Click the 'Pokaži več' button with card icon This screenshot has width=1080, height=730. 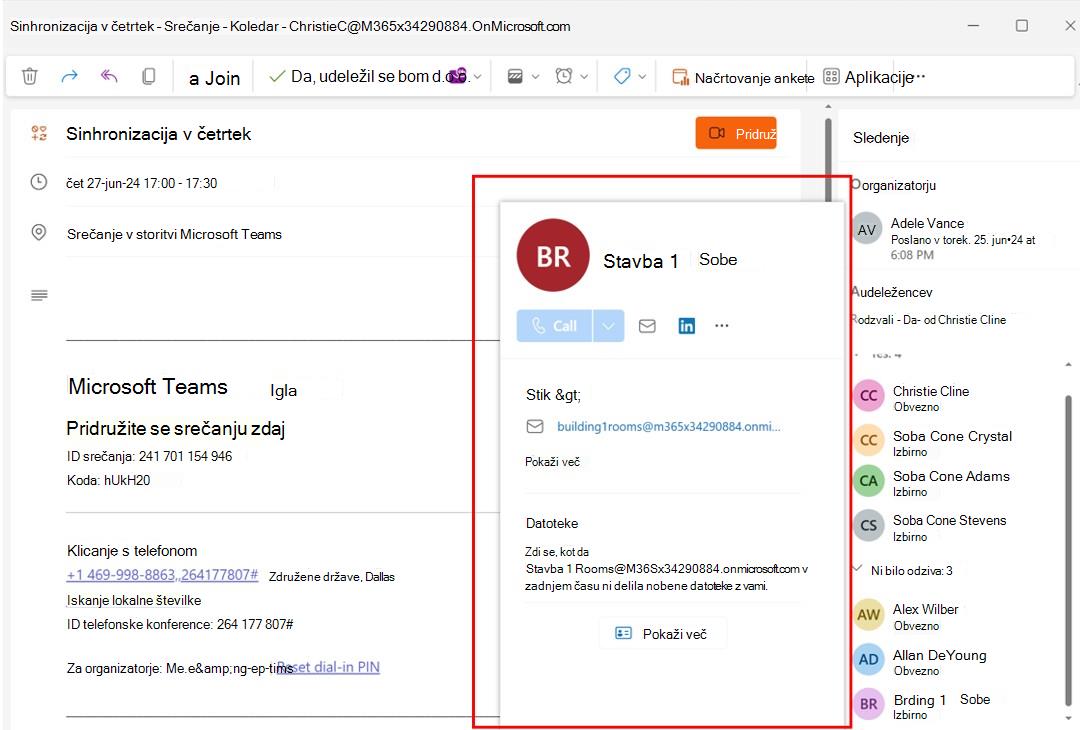coord(662,634)
